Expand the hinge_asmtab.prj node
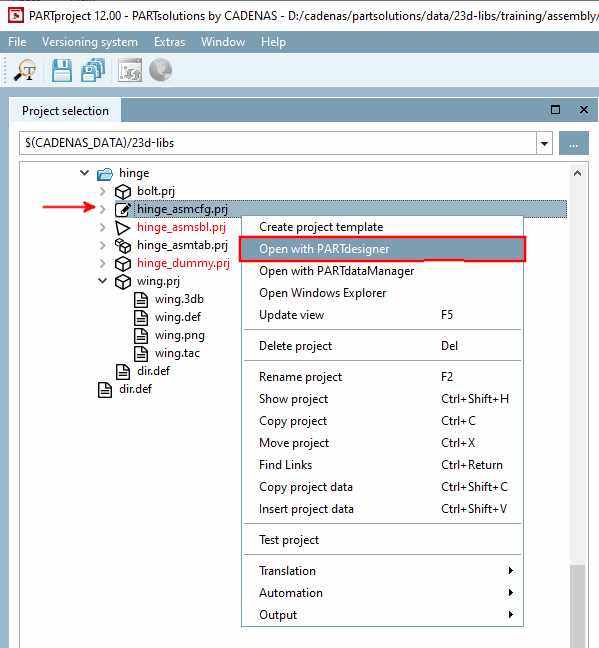 click(103, 245)
